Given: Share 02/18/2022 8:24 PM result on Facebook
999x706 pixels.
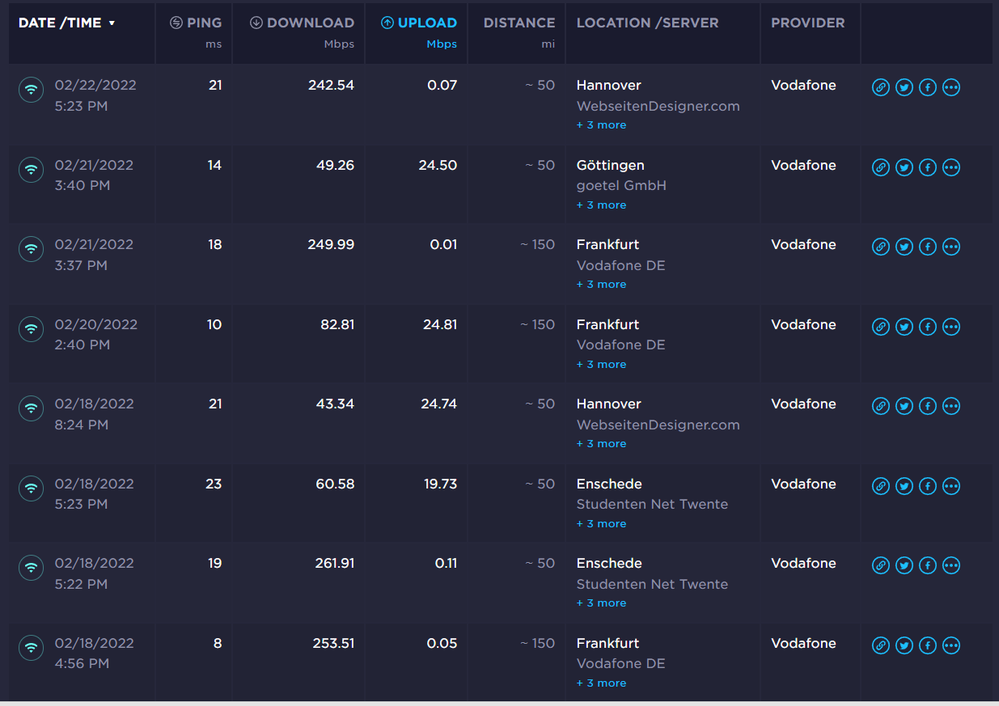Looking at the screenshot, I should point(928,406).
